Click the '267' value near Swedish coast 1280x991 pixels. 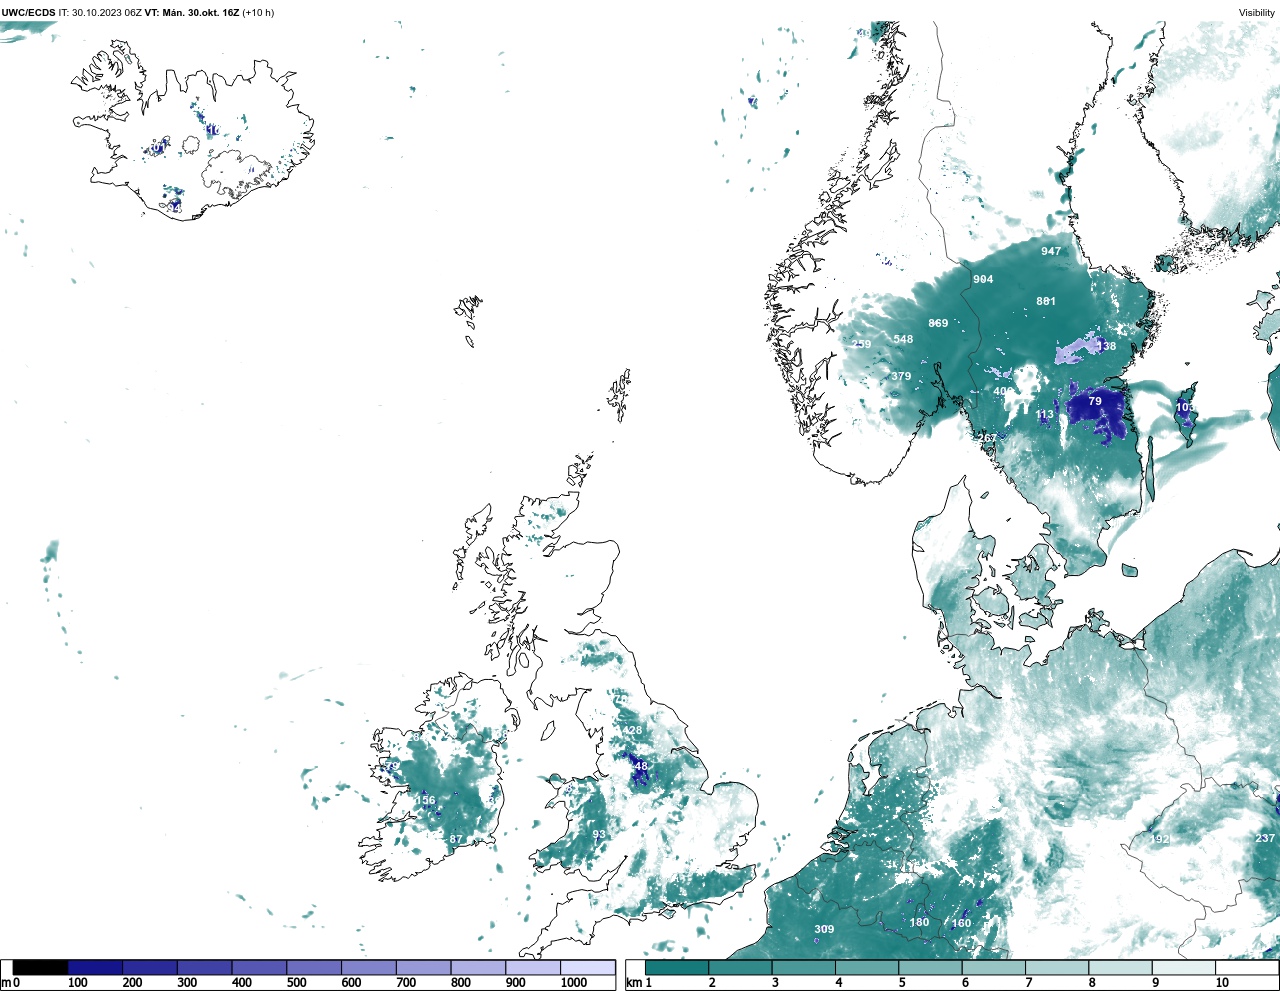pyautogui.click(x=987, y=438)
